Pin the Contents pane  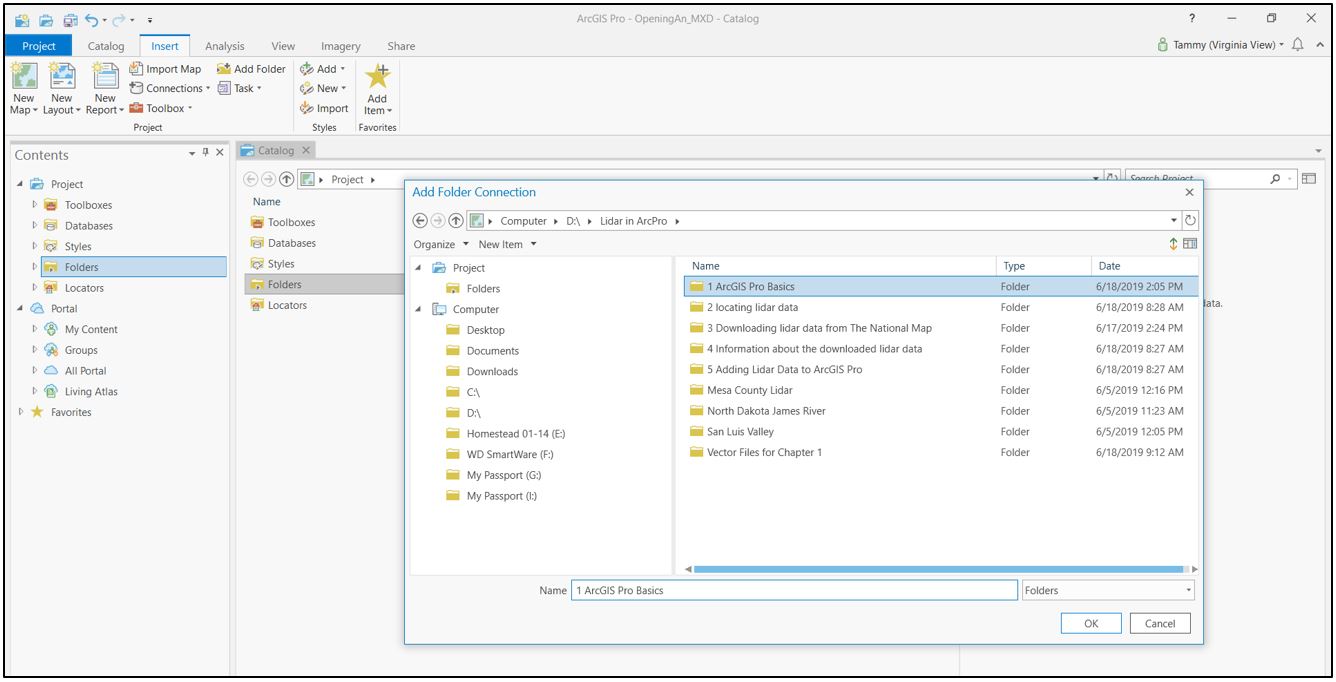pyautogui.click(x=203, y=150)
